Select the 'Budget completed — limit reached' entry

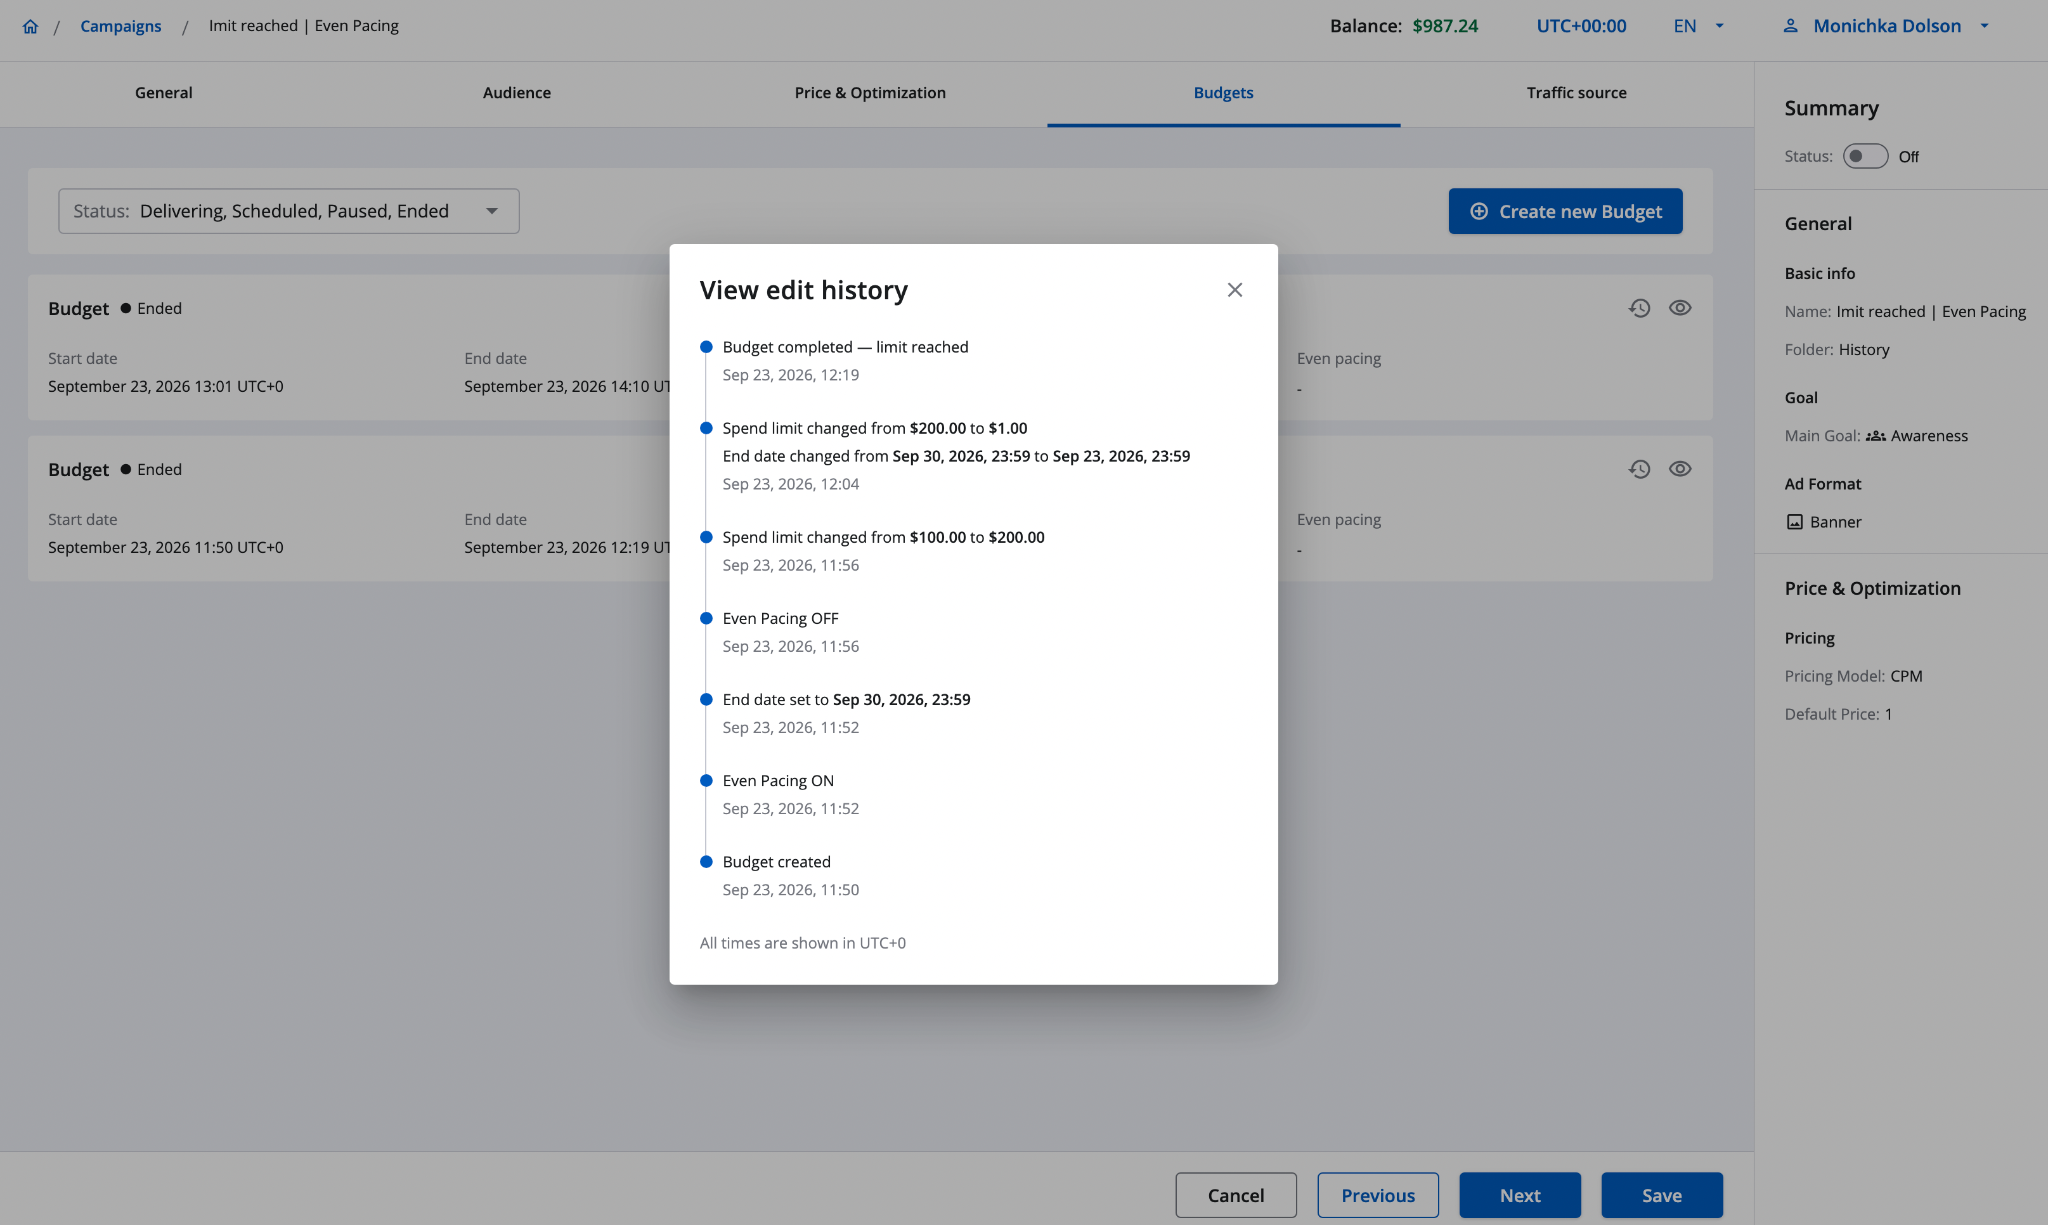coord(845,347)
